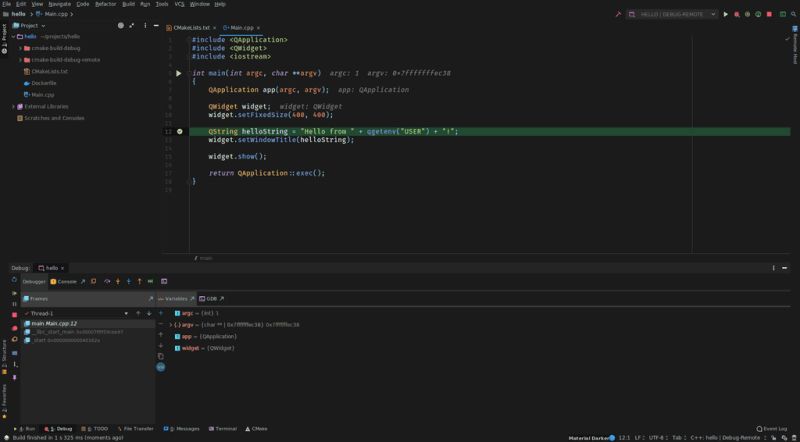Open the Thread-1 thread selector dropdown

(x=77, y=313)
